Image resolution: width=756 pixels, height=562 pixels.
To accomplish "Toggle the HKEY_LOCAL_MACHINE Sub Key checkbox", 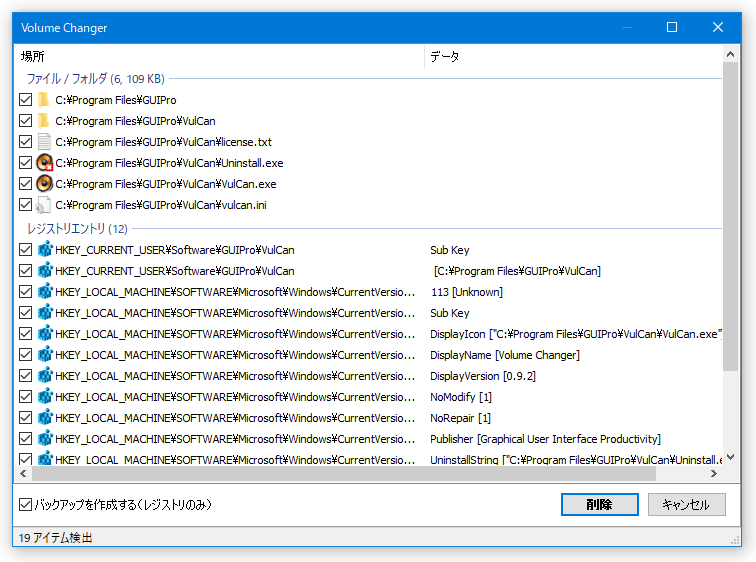I will (26, 313).
